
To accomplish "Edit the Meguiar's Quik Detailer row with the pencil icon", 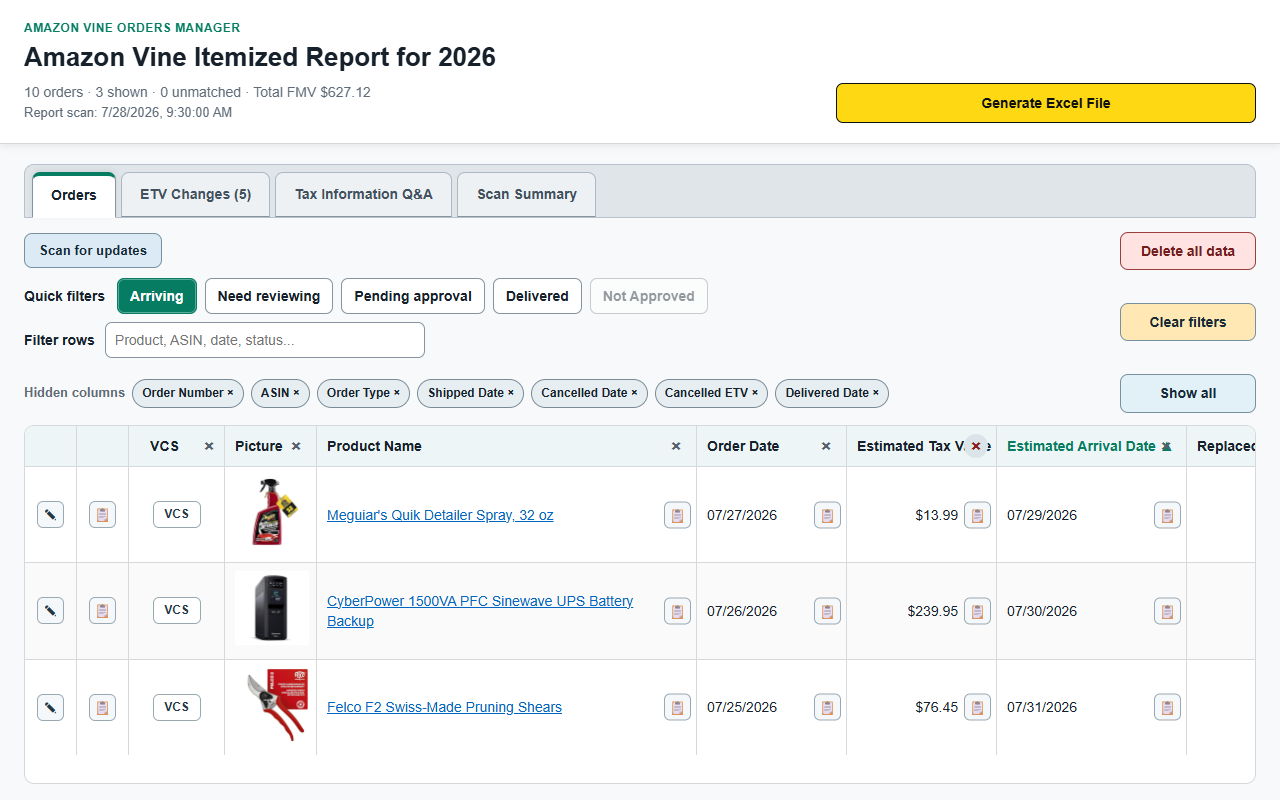I will (x=50, y=515).
